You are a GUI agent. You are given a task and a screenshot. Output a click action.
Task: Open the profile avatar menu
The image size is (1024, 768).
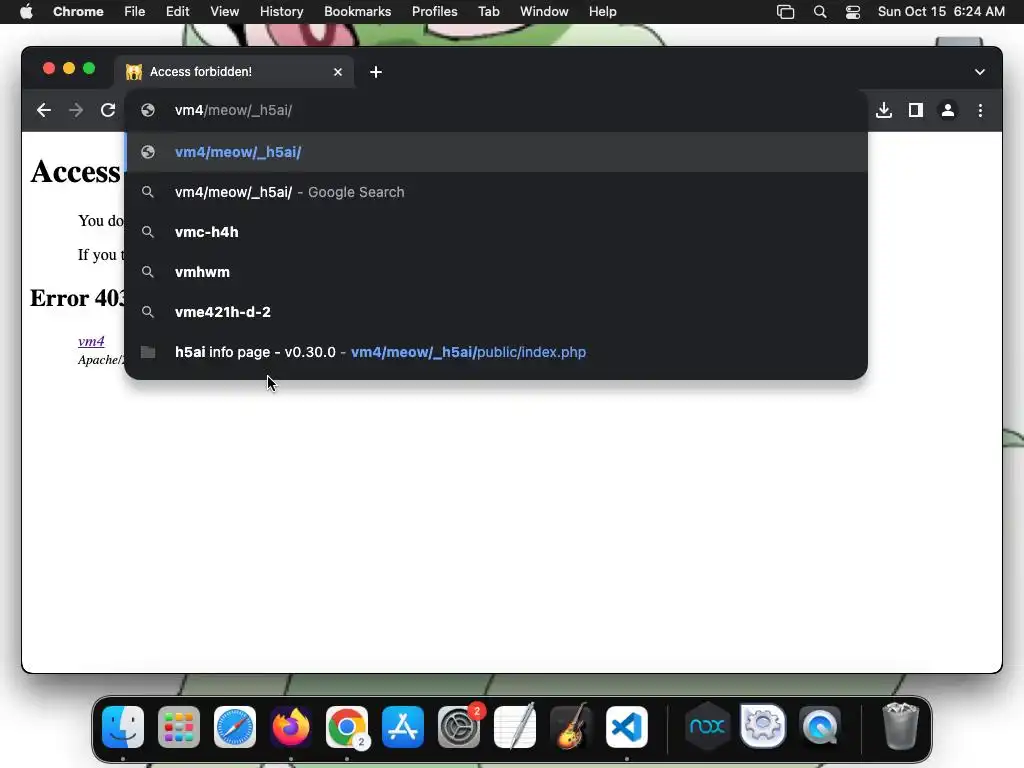(948, 110)
